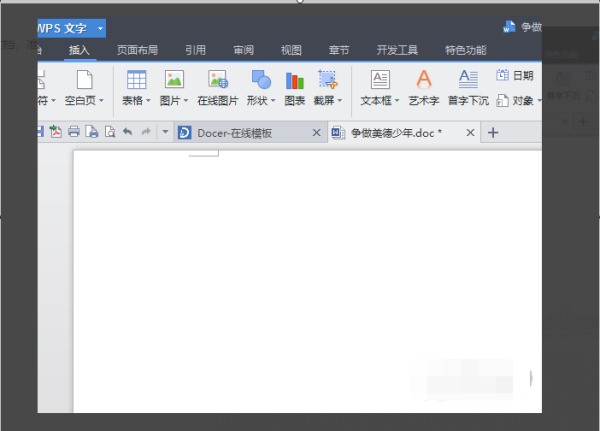Open the 开发工具 ribbon tab
Image resolution: width=600 pixels, height=431 pixels.
click(x=397, y=50)
